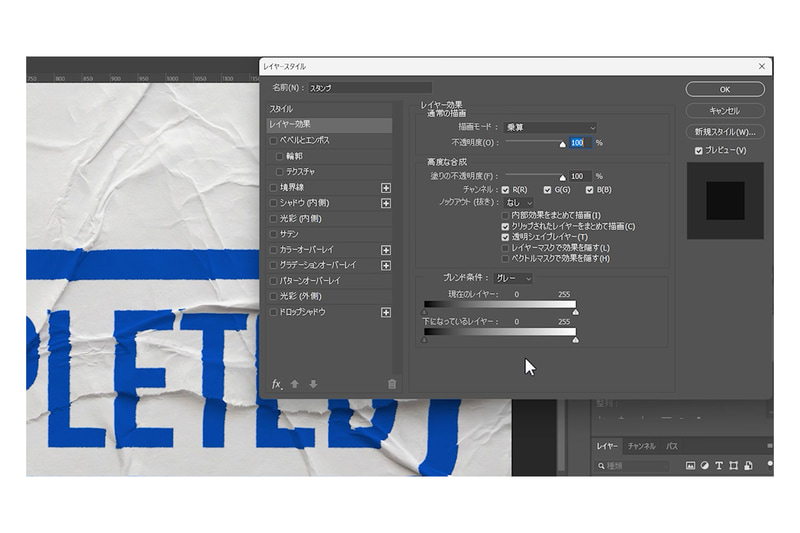Enable パターンオーバーレイ checkbox
The height and width of the screenshot is (533, 800).
[x=273, y=281]
